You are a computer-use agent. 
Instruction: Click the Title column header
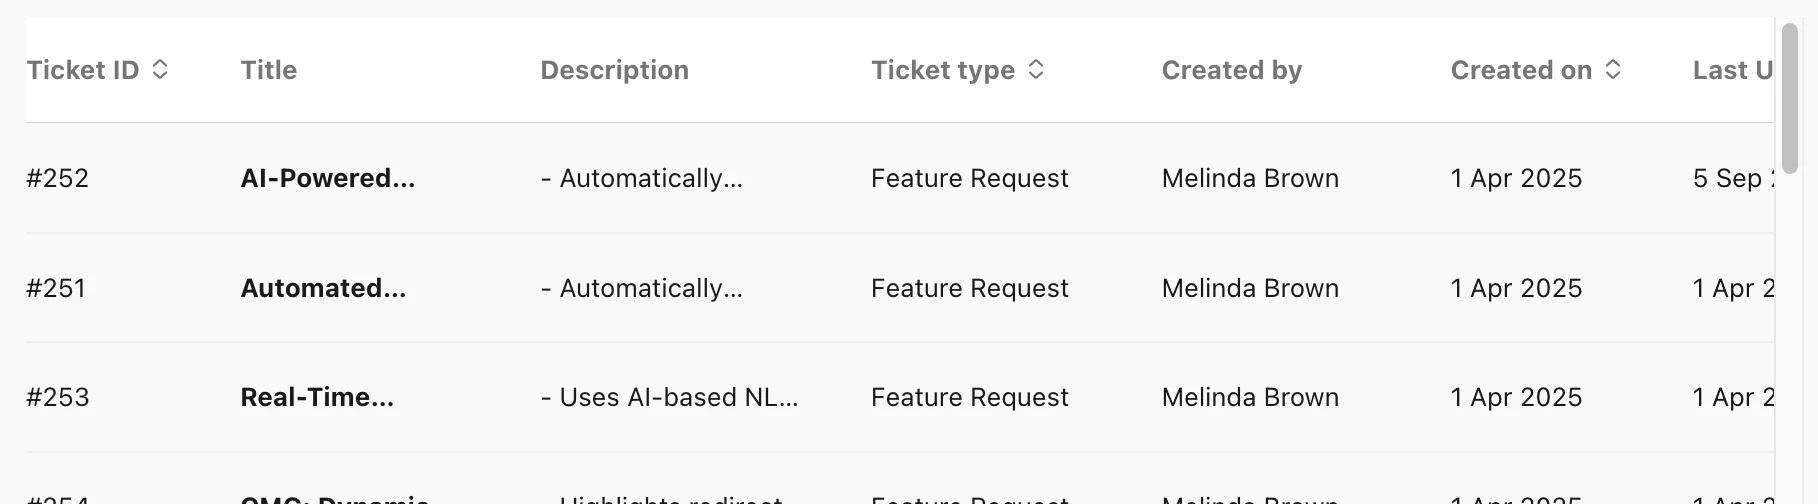[269, 70]
